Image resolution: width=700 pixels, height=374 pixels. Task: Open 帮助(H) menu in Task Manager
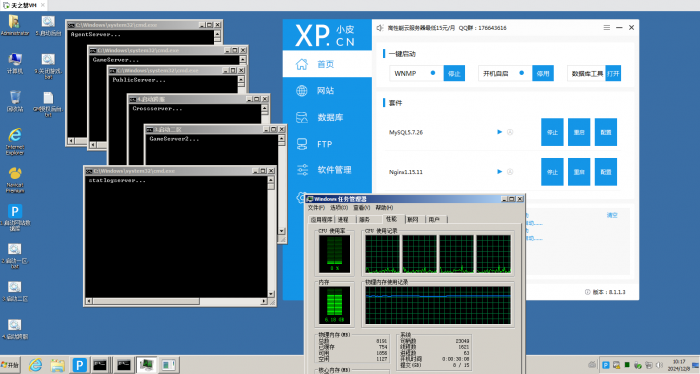click(x=384, y=208)
